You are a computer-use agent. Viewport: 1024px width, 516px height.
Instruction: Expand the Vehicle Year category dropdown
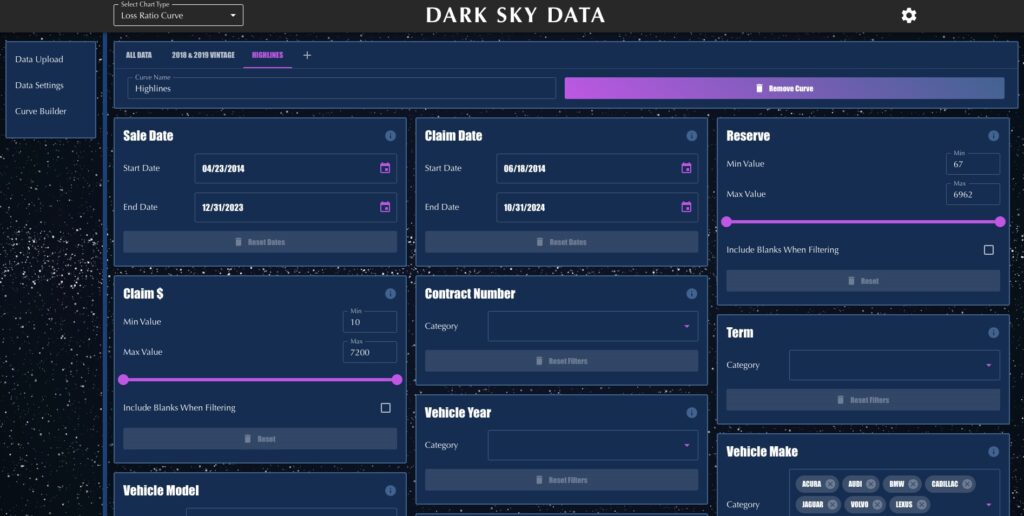593,445
